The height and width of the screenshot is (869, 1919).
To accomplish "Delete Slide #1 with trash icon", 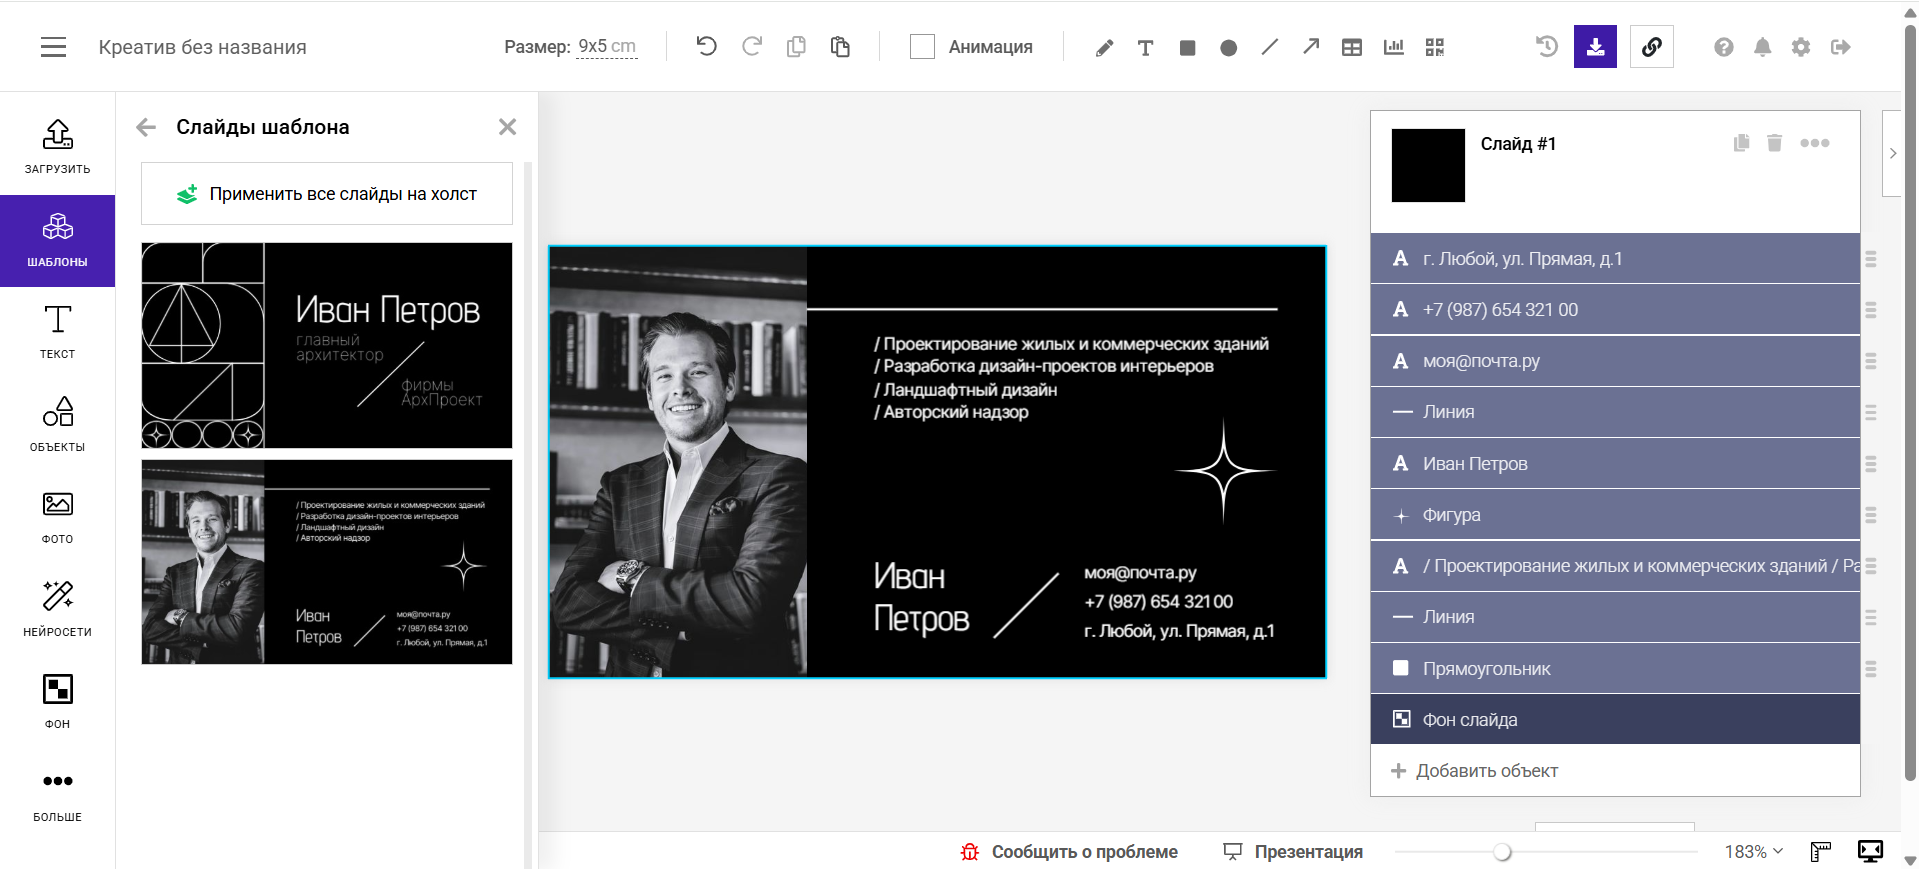I will point(1774,143).
